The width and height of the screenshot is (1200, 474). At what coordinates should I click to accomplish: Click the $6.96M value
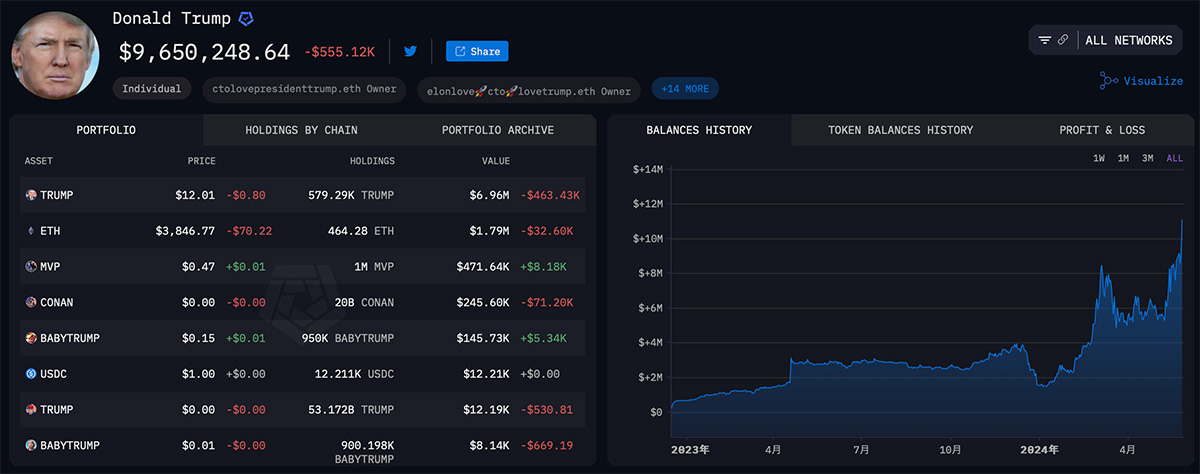pos(490,195)
